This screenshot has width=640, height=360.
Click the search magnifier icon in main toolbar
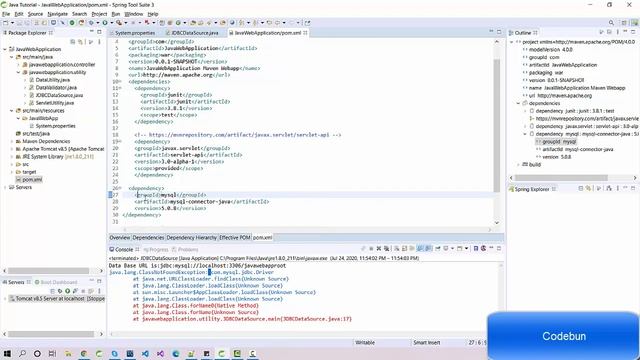[x=611, y=23]
